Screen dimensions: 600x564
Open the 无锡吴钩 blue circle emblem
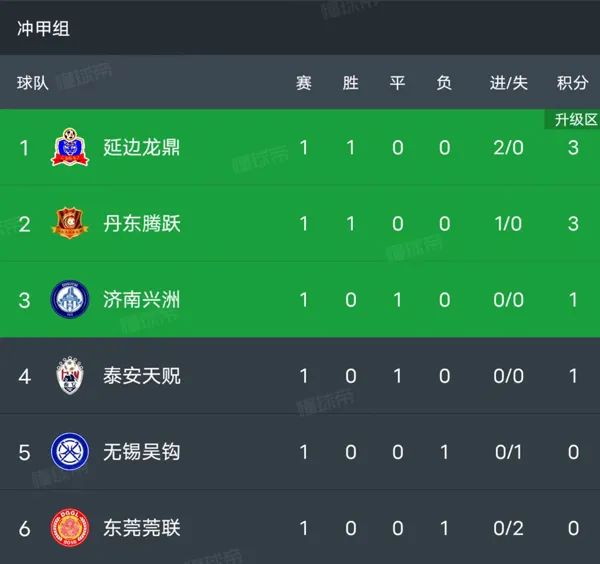[70, 452]
